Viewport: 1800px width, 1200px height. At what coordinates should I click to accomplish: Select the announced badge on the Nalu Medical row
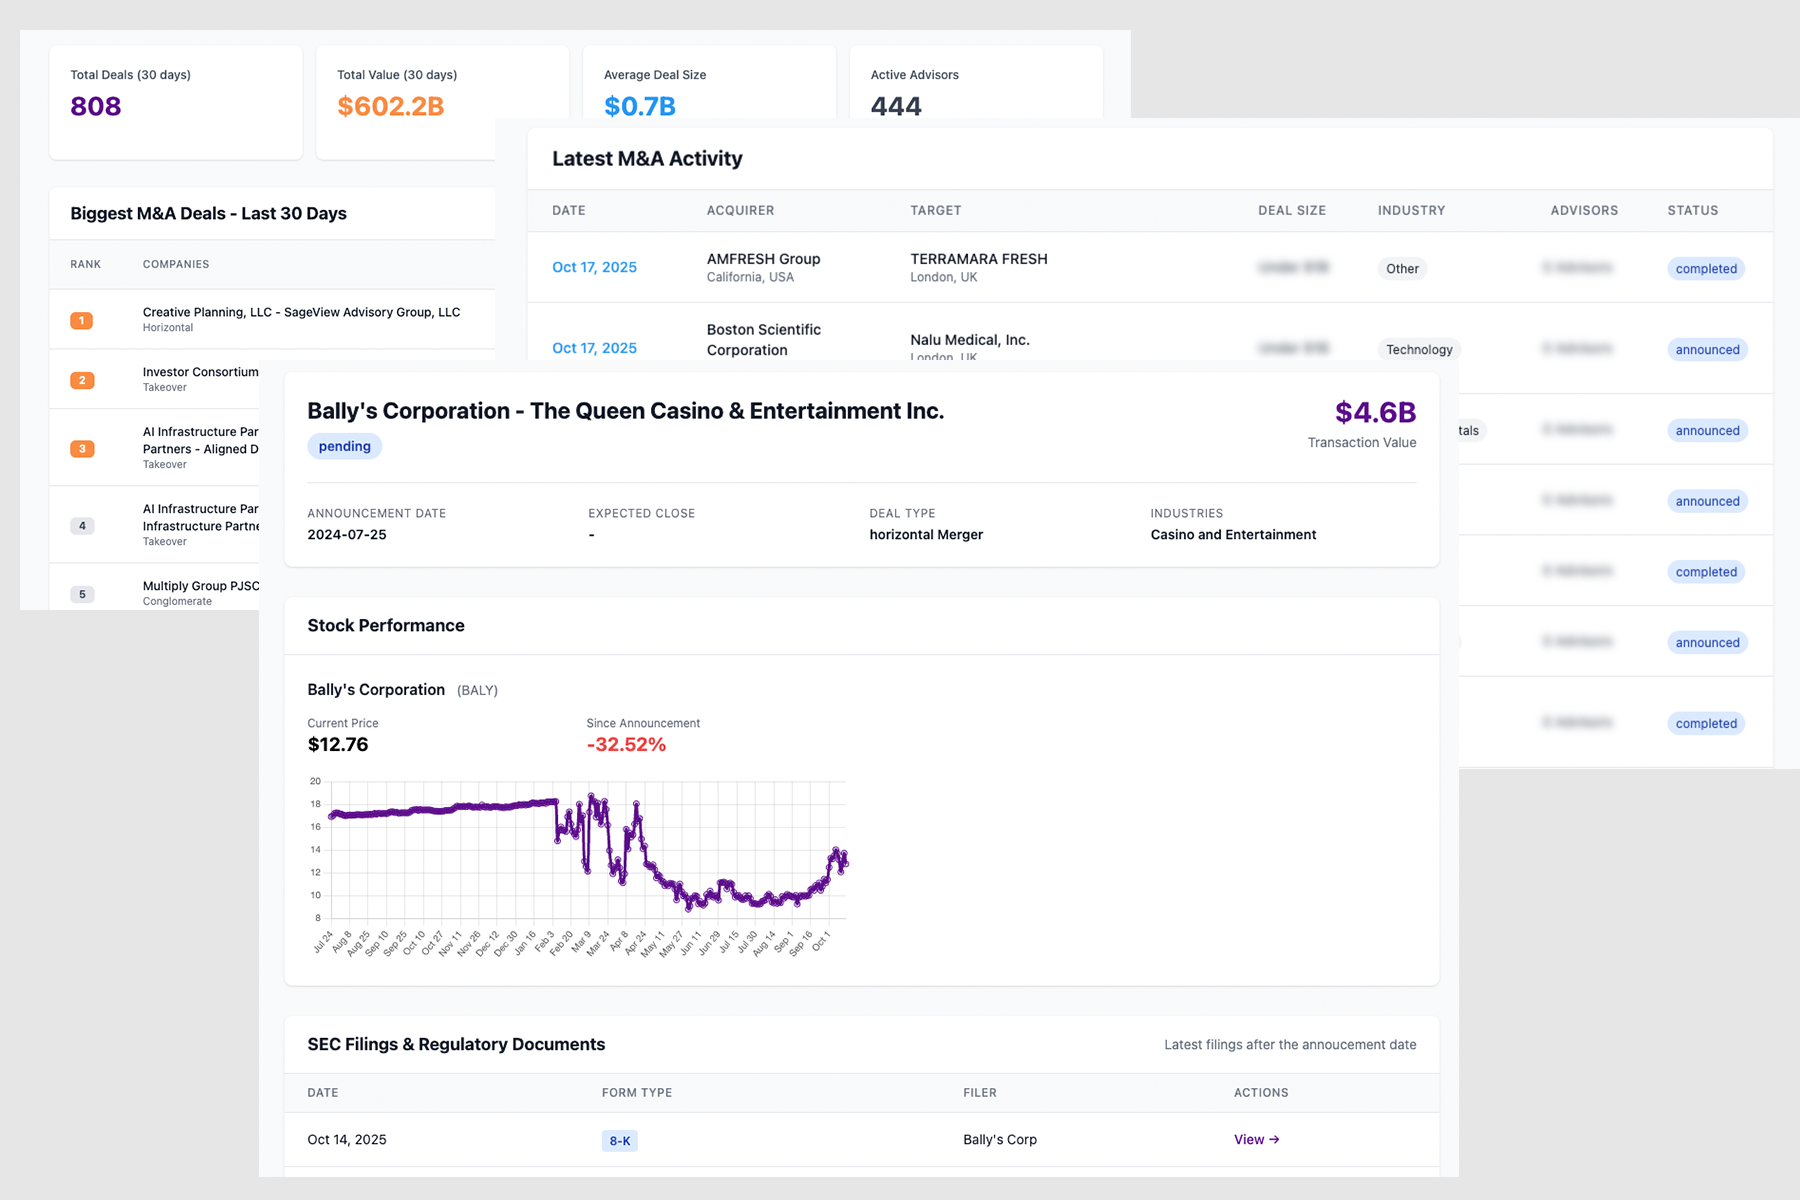tap(1706, 349)
